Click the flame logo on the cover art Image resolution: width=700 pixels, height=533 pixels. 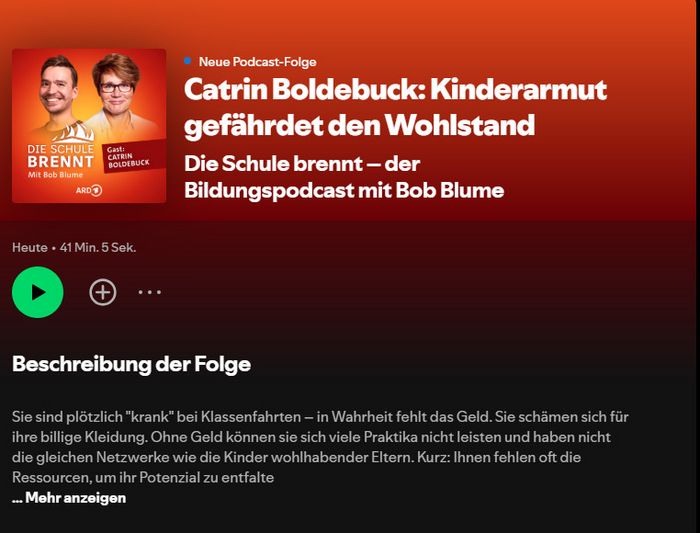75,133
